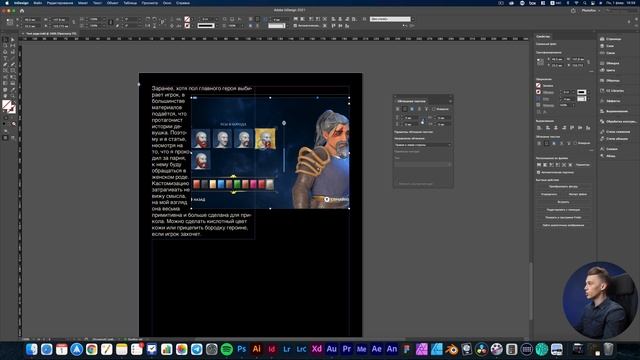Open wrap sides dropdown in floating panel
The width and height of the screenshot is (640, 360).
click(x=423, y=145)
